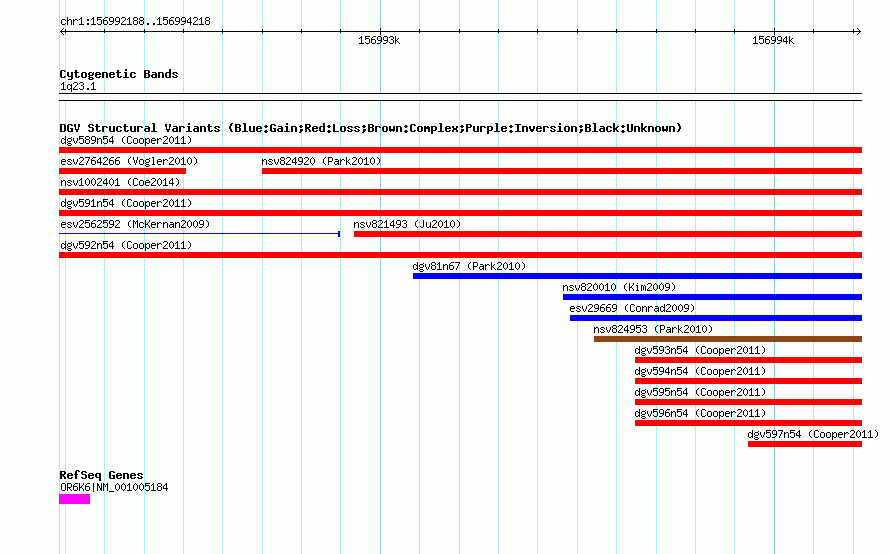This screenshot has width=890, height=554.
Task: Click the RefSeq Genes track title
Action: click(x=101, y=475)
